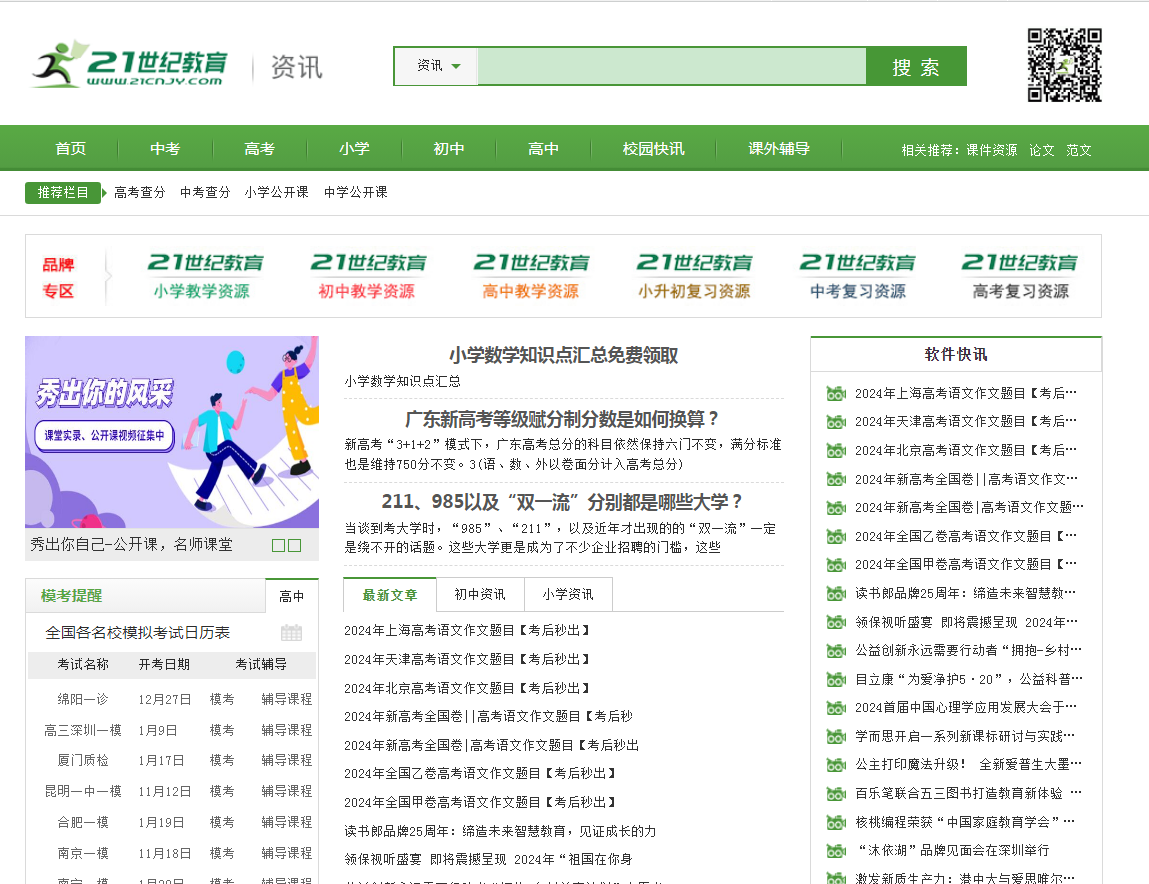The height and width of the screenshot is (884, 1149).
Task: Open headline 211、985以及双一流 article
Action: [x=564, y=502]
